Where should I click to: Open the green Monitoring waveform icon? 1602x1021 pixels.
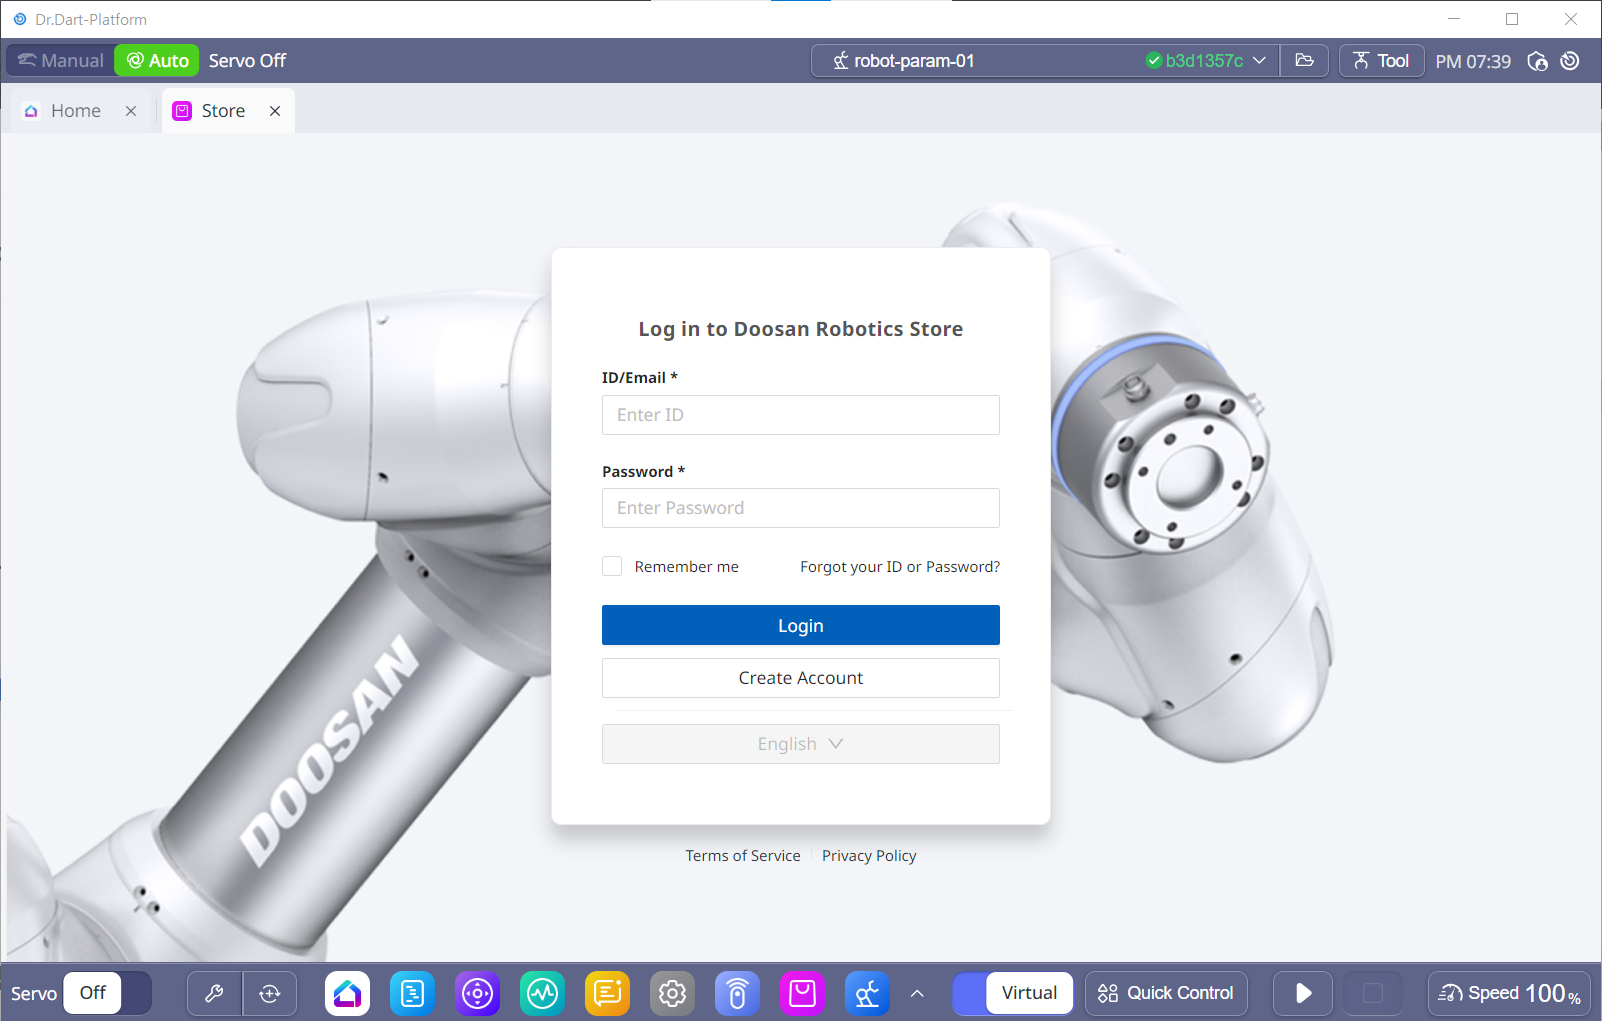click(x=542, y=993)
